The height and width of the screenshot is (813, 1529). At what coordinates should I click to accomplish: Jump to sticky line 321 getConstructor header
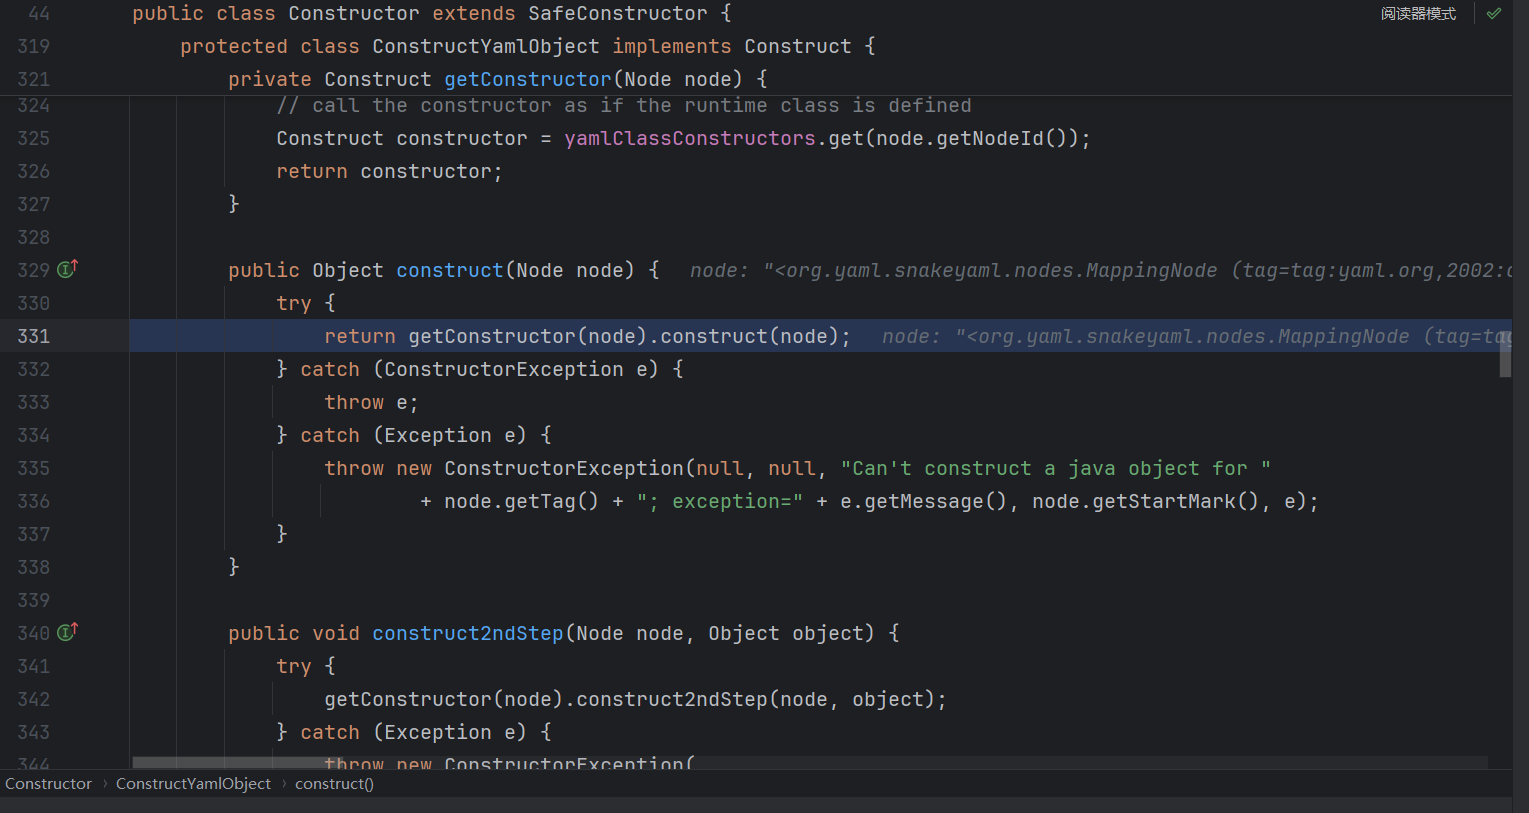pyautogui.click(x=497, y=79)
